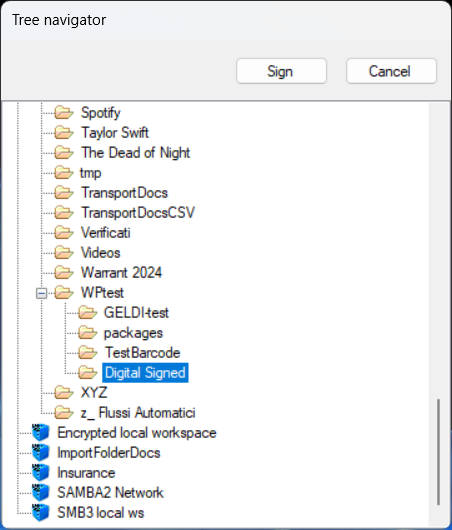Screen dimensions: 452x530
Task: Choose the z_ Flussi Automatici label
Action: click(x=138, y=413)
